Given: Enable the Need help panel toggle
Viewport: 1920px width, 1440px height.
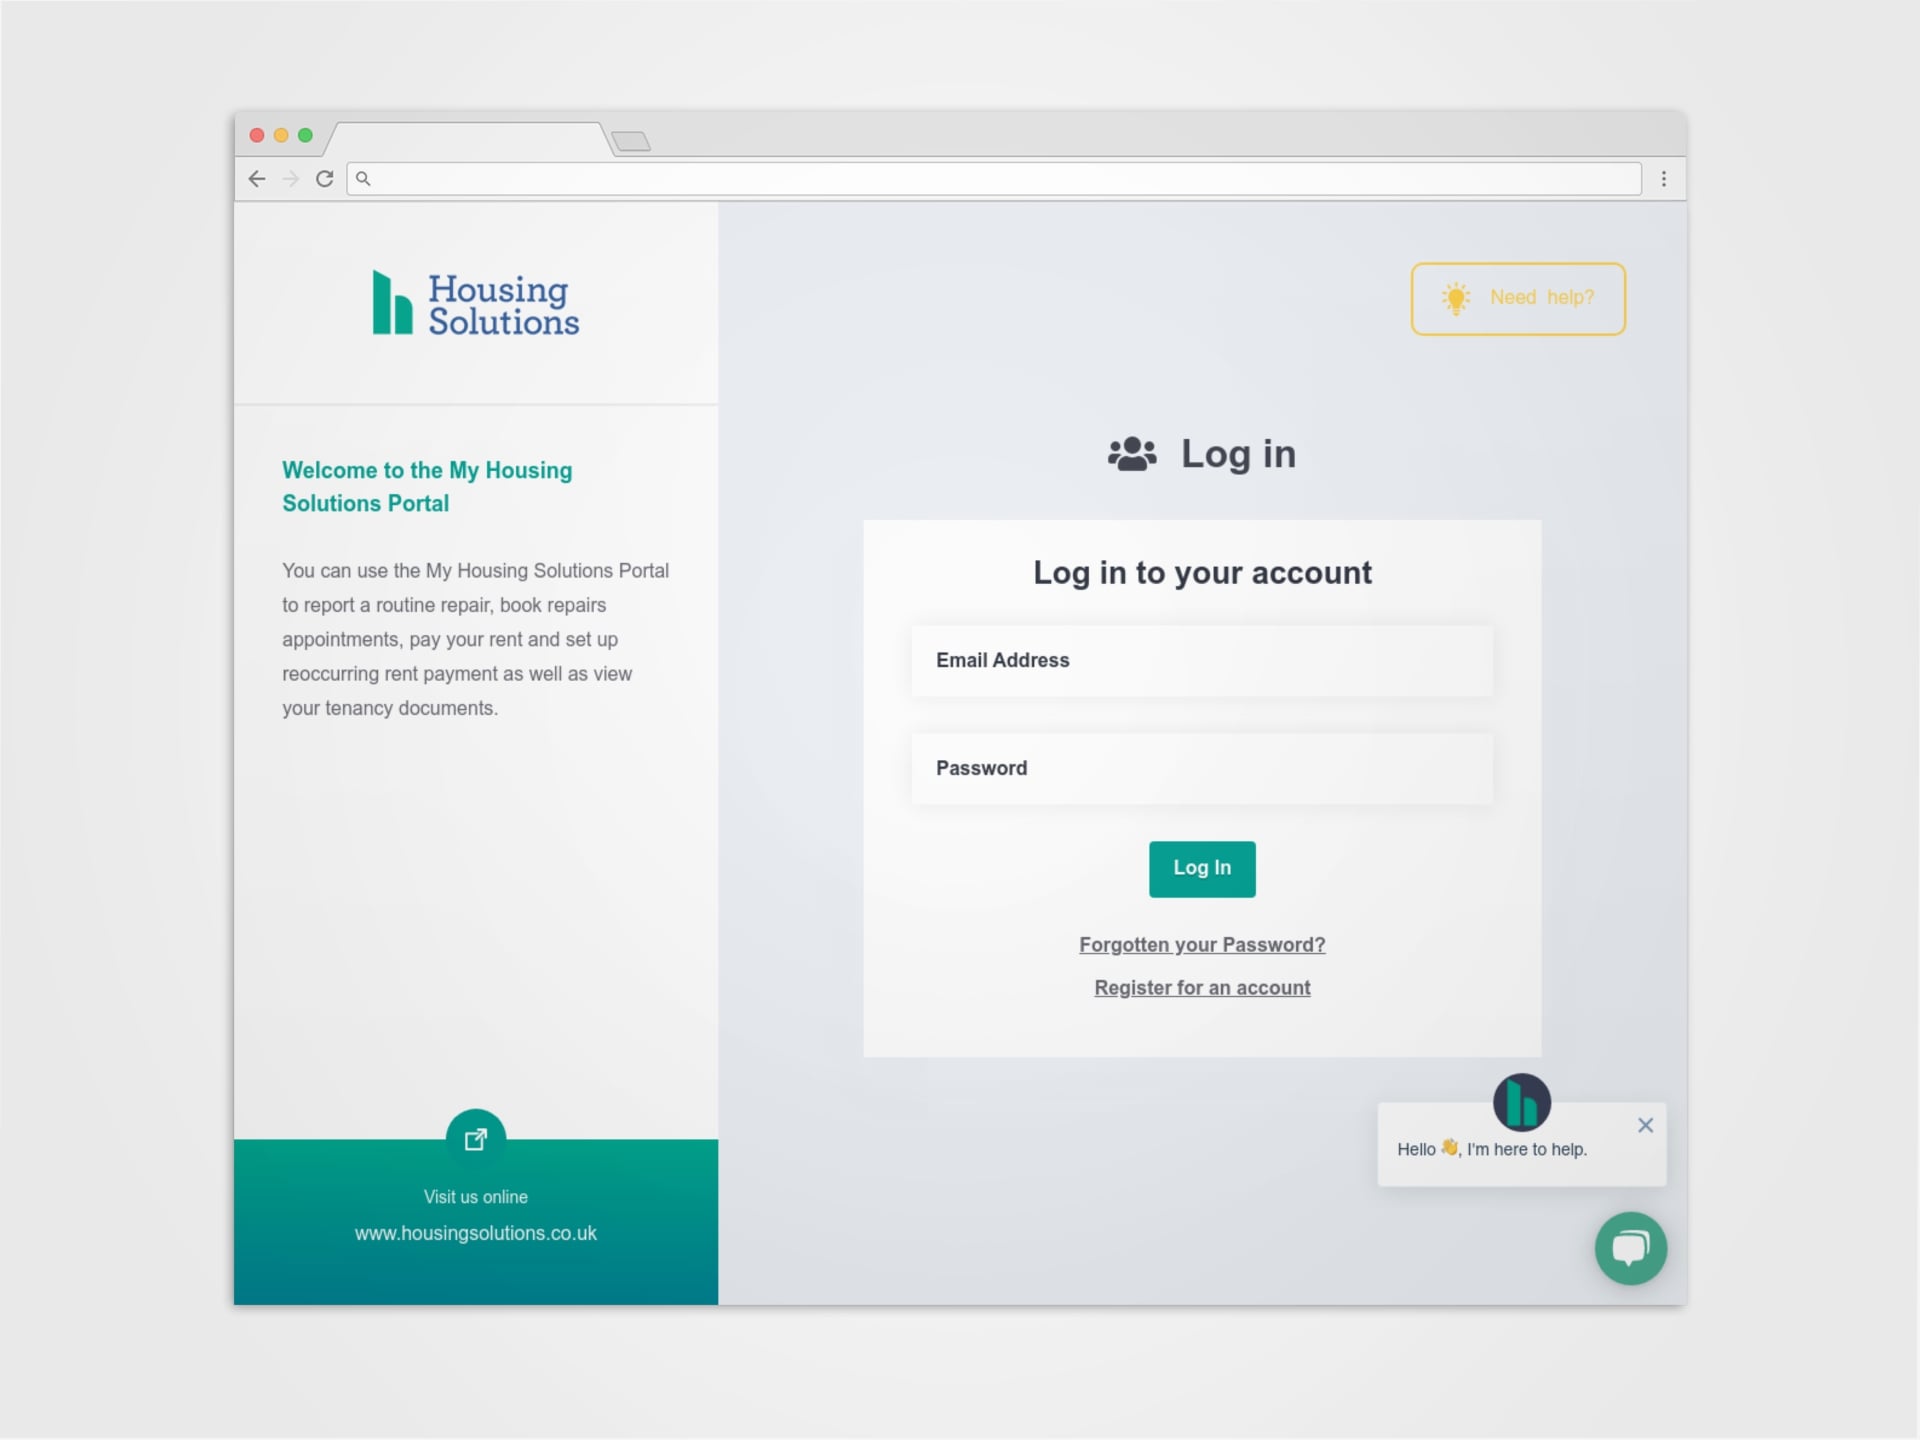Looking at the screenshot, I should coord(1515,299).
